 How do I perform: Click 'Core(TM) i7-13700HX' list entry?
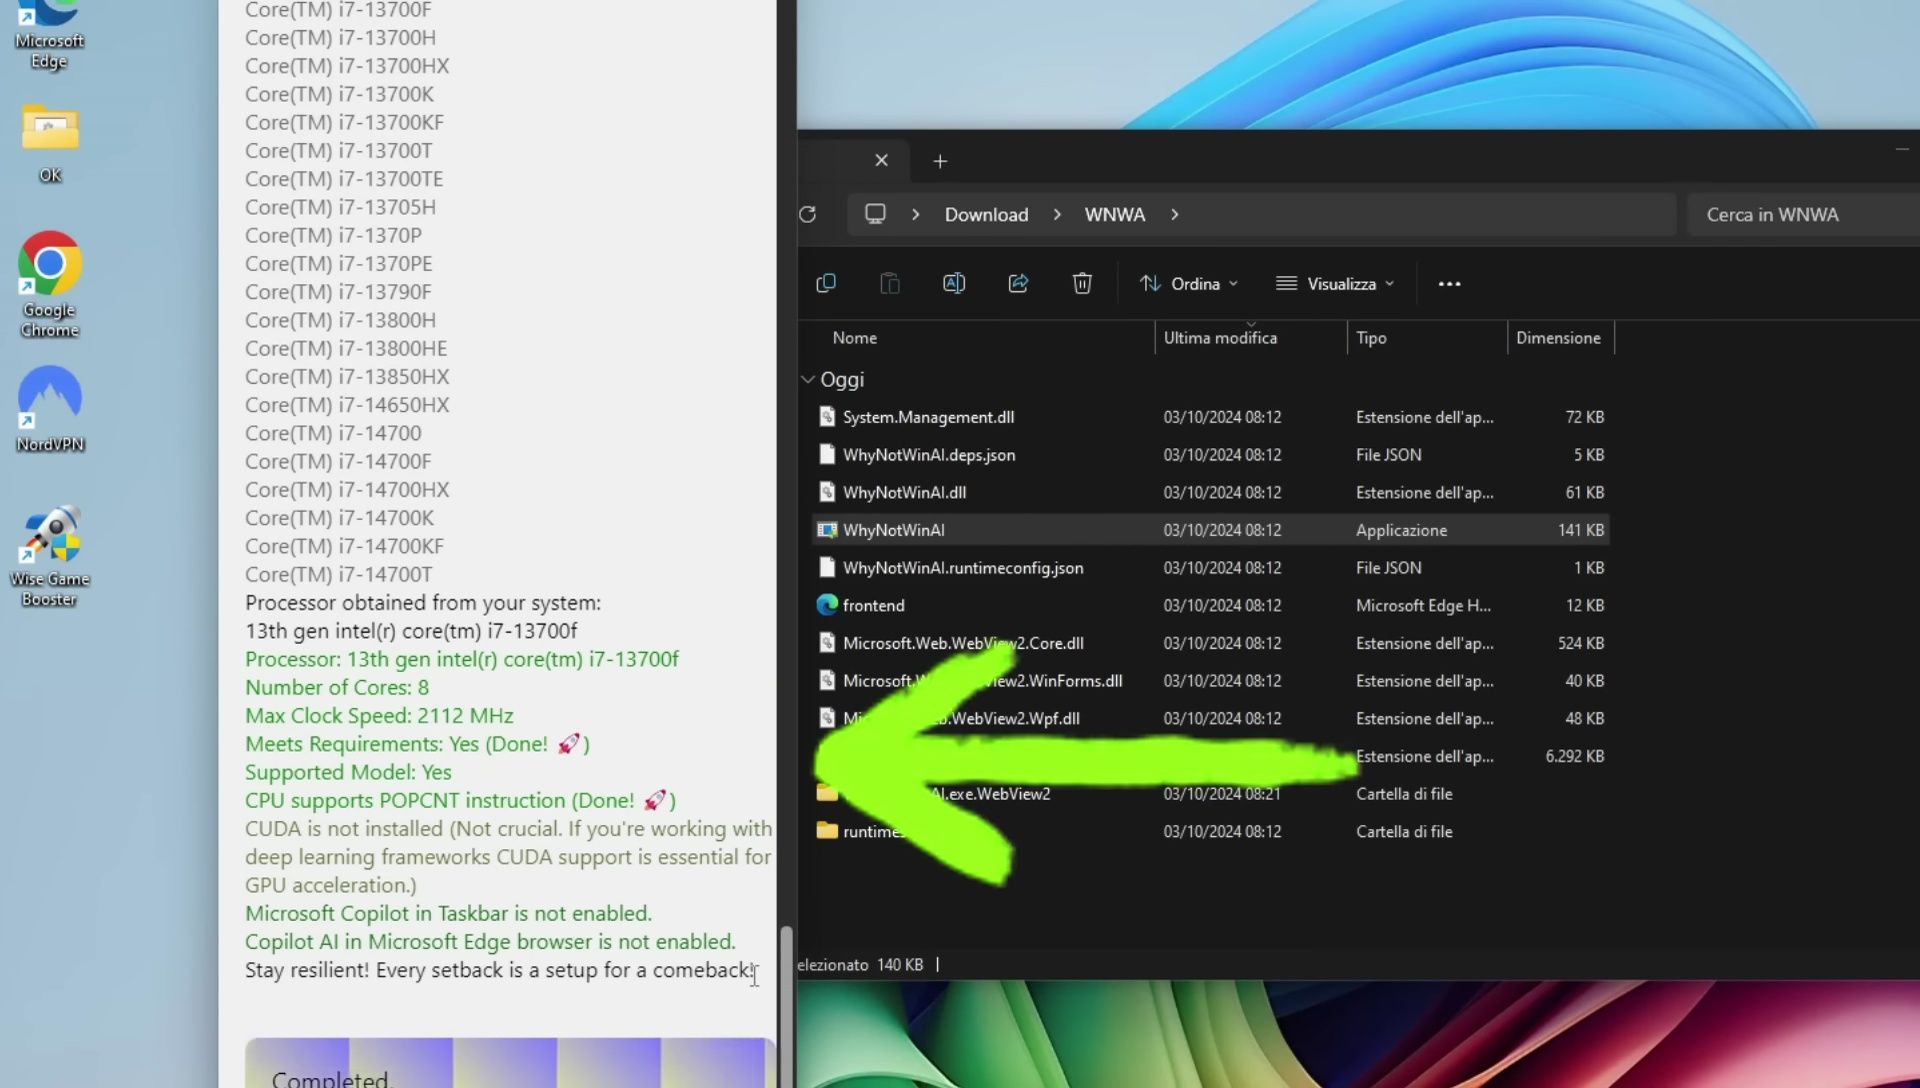347,66
